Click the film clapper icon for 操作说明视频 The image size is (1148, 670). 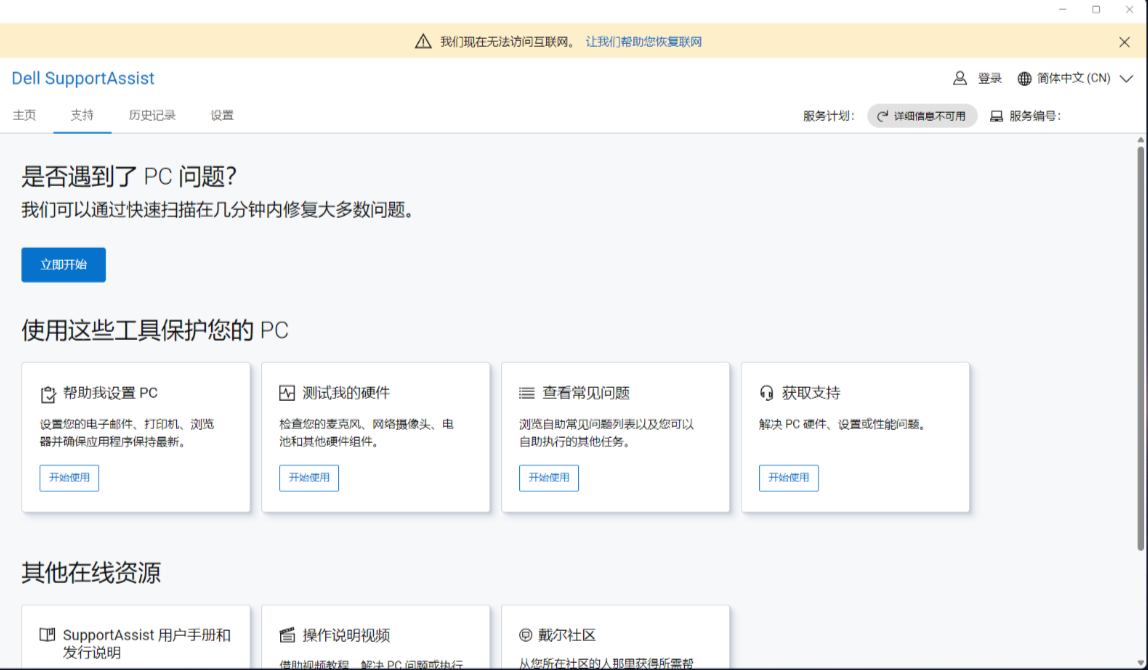(x=287, y=635)
